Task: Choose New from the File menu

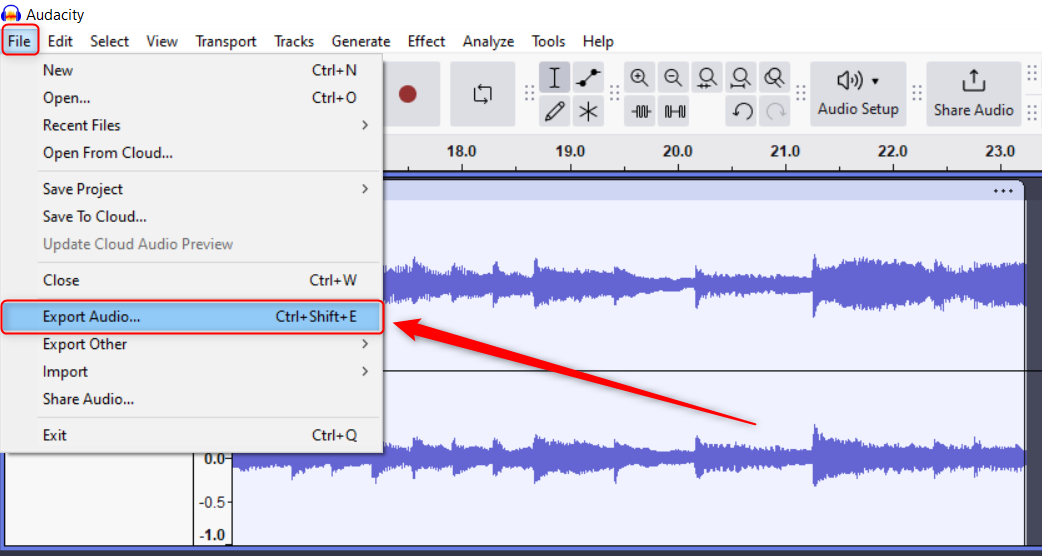Action: [192, 70]
